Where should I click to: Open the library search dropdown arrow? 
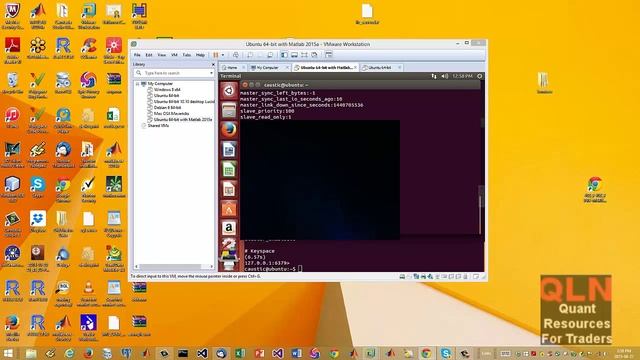click(x=211, y=73)
